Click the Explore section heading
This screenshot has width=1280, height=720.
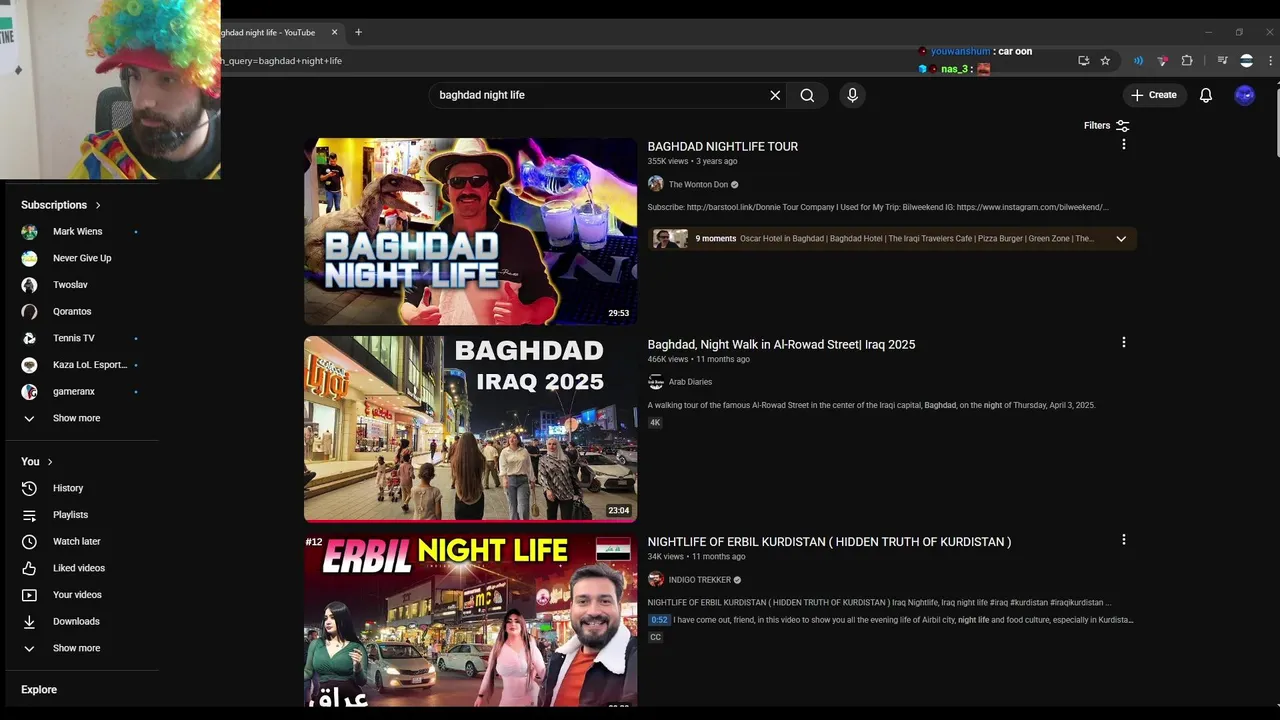point(39,690)
